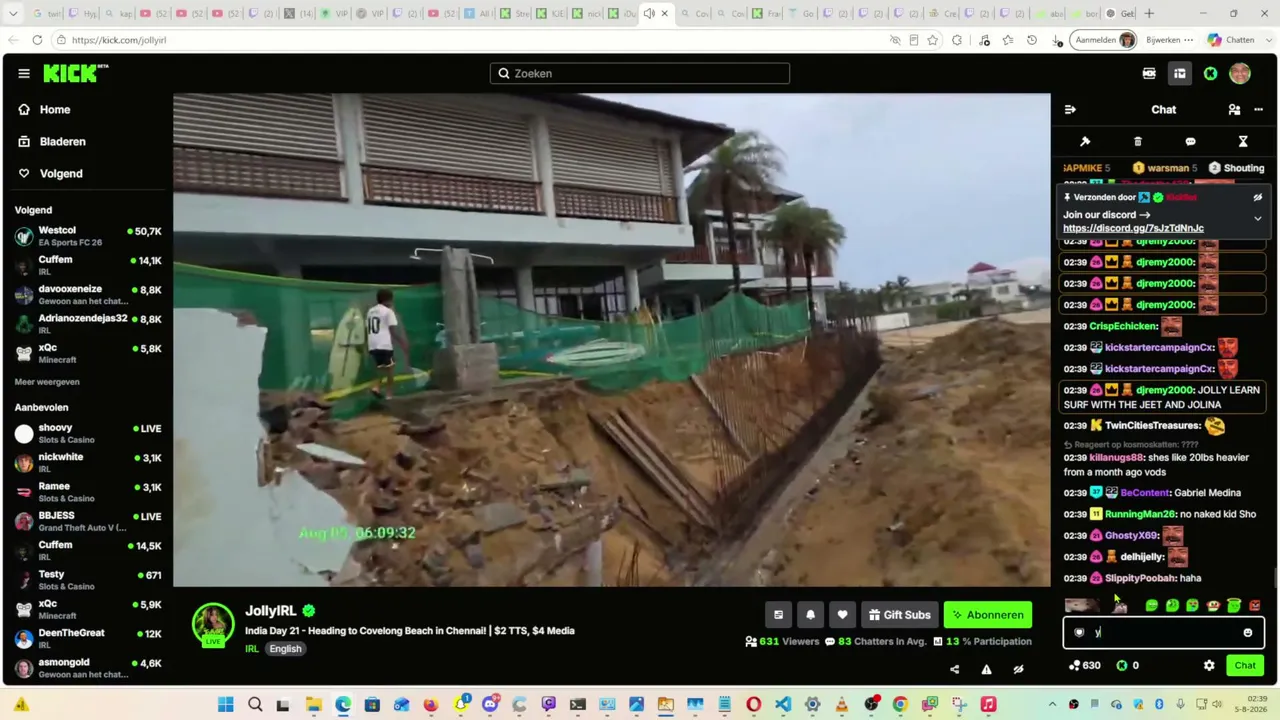Open the hamburger sidebar menu
This screenshot has height=720, width=1280.
(24, 73)
